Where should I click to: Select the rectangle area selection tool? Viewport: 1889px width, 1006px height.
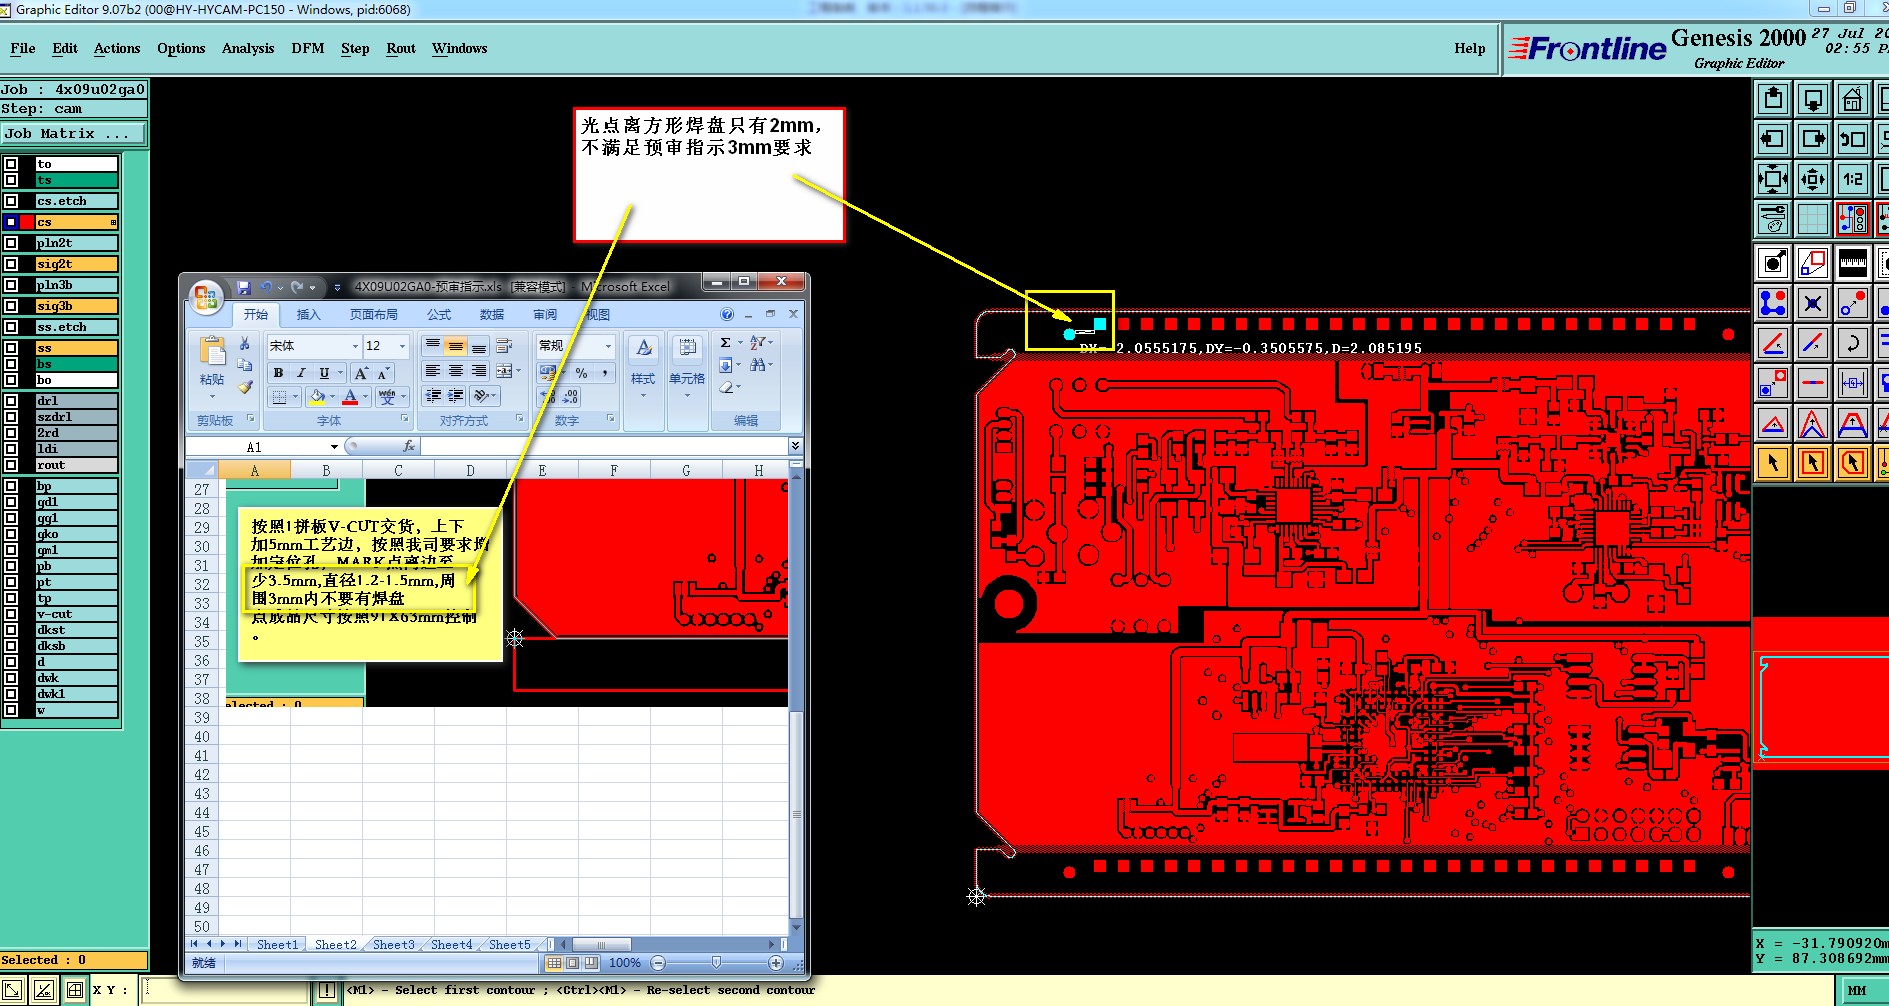(x=1812, y=463)
